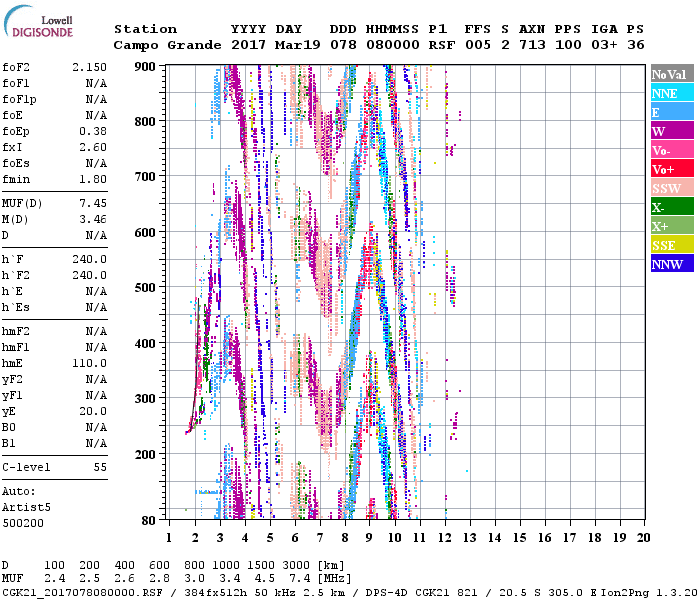The width and height of the screenshot is (700, 600).
Task: Select the X- dark green legend swatch
Action: pyautogui.click(x=671, y=207)
